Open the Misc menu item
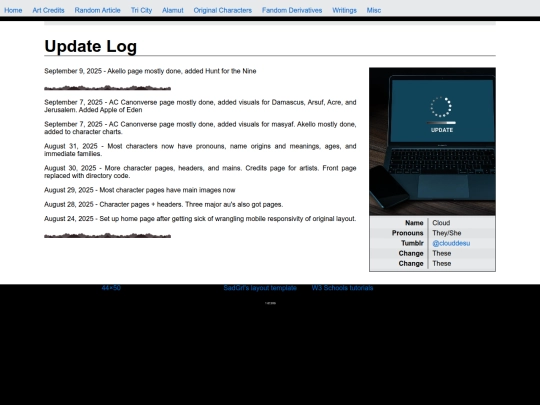 [374, 10]
